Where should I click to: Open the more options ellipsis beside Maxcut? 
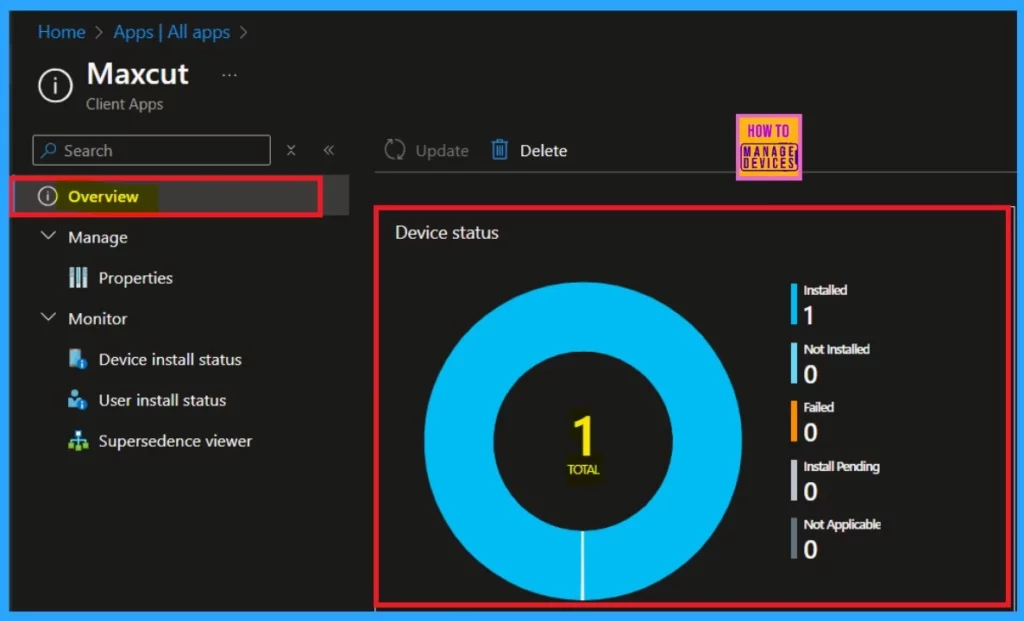tap(229, 75)
